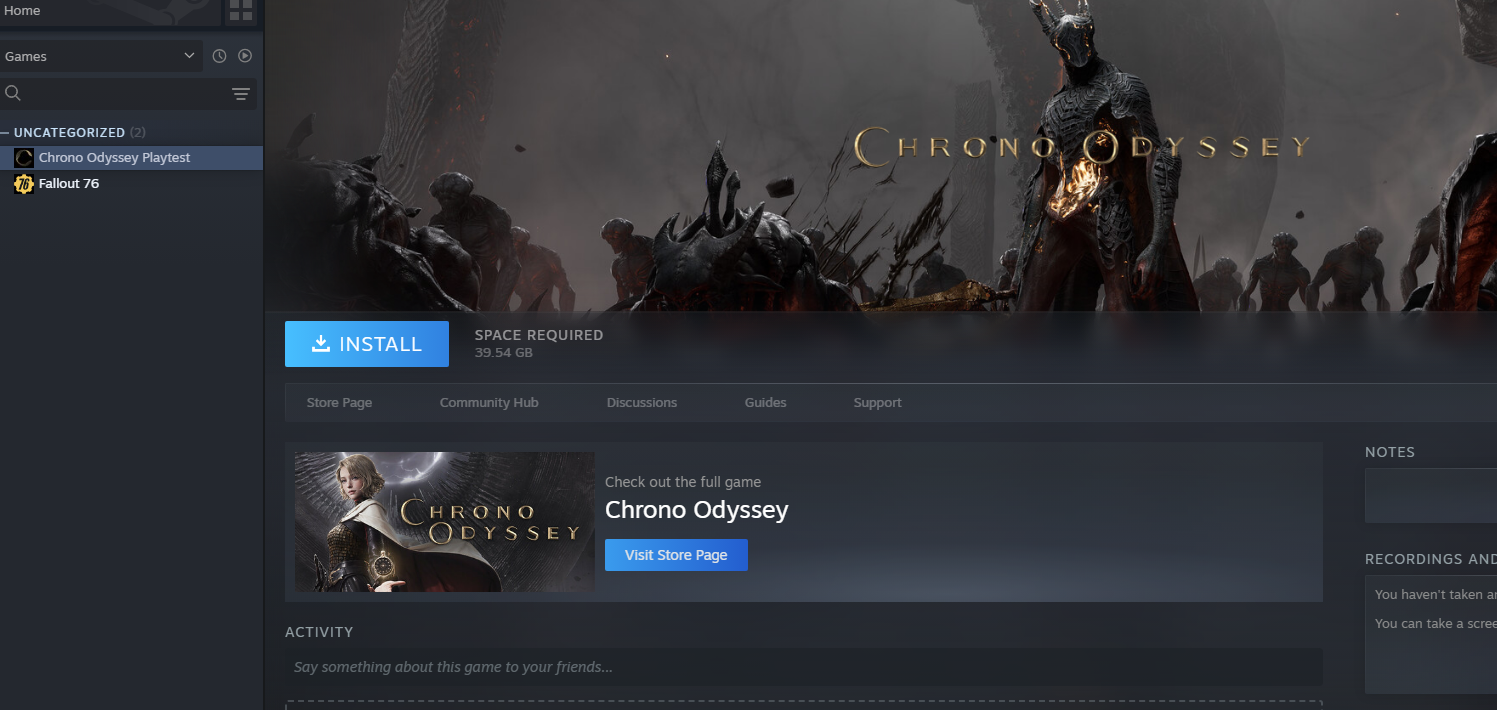Open the Store Page tab
The width and height of the screenshot is (1497, 710).
(x=339, y=403)
